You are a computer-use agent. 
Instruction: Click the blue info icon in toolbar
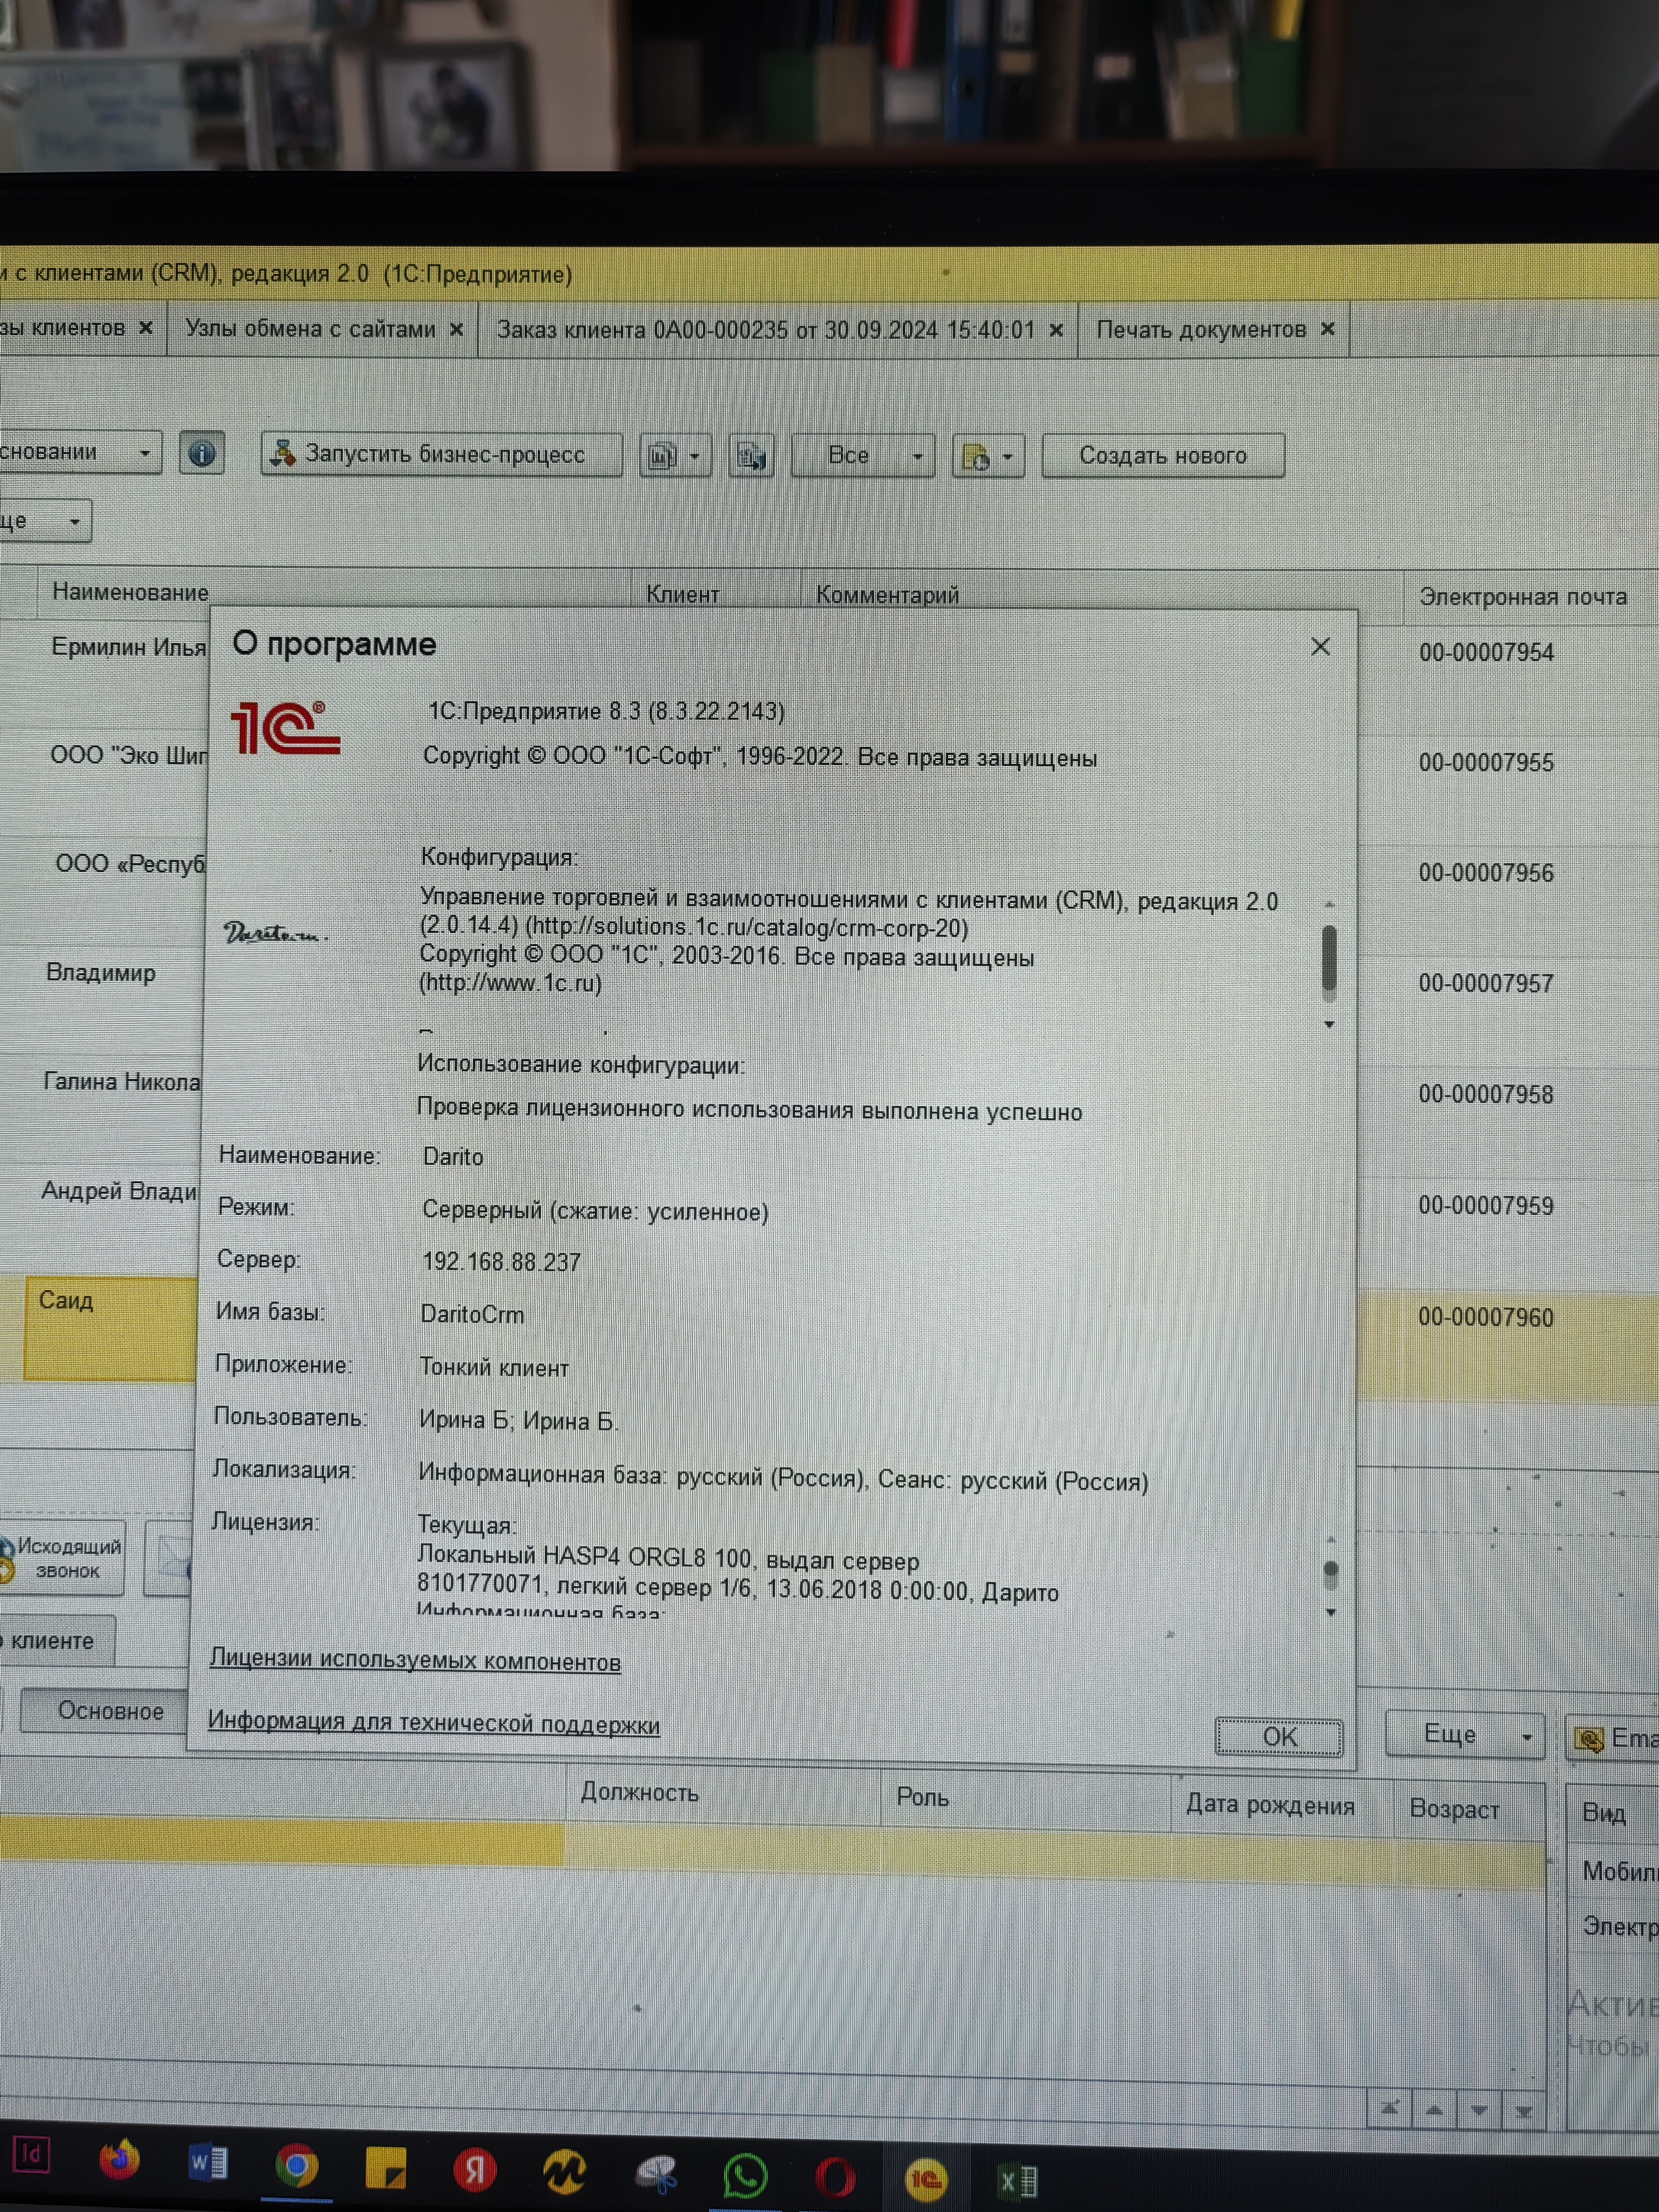coord(201,454)
